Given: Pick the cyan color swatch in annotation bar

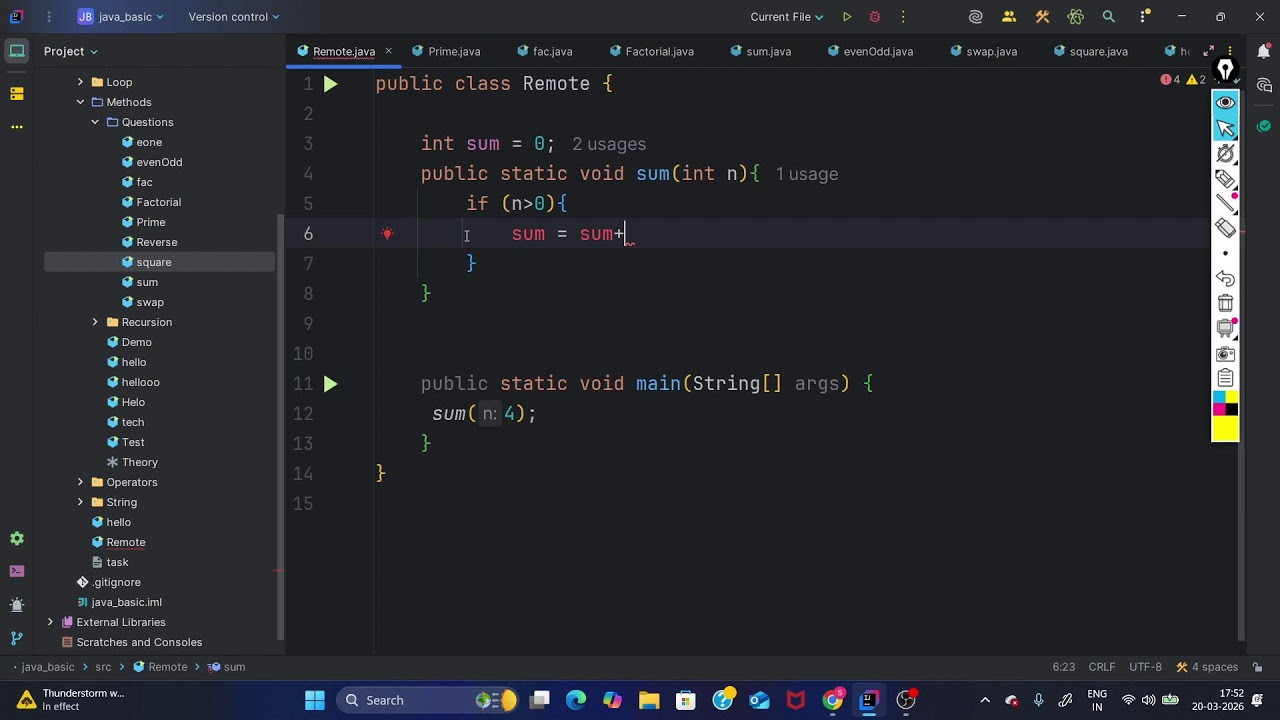Looking at the screenshot, I should click(x=1219, y=397).
